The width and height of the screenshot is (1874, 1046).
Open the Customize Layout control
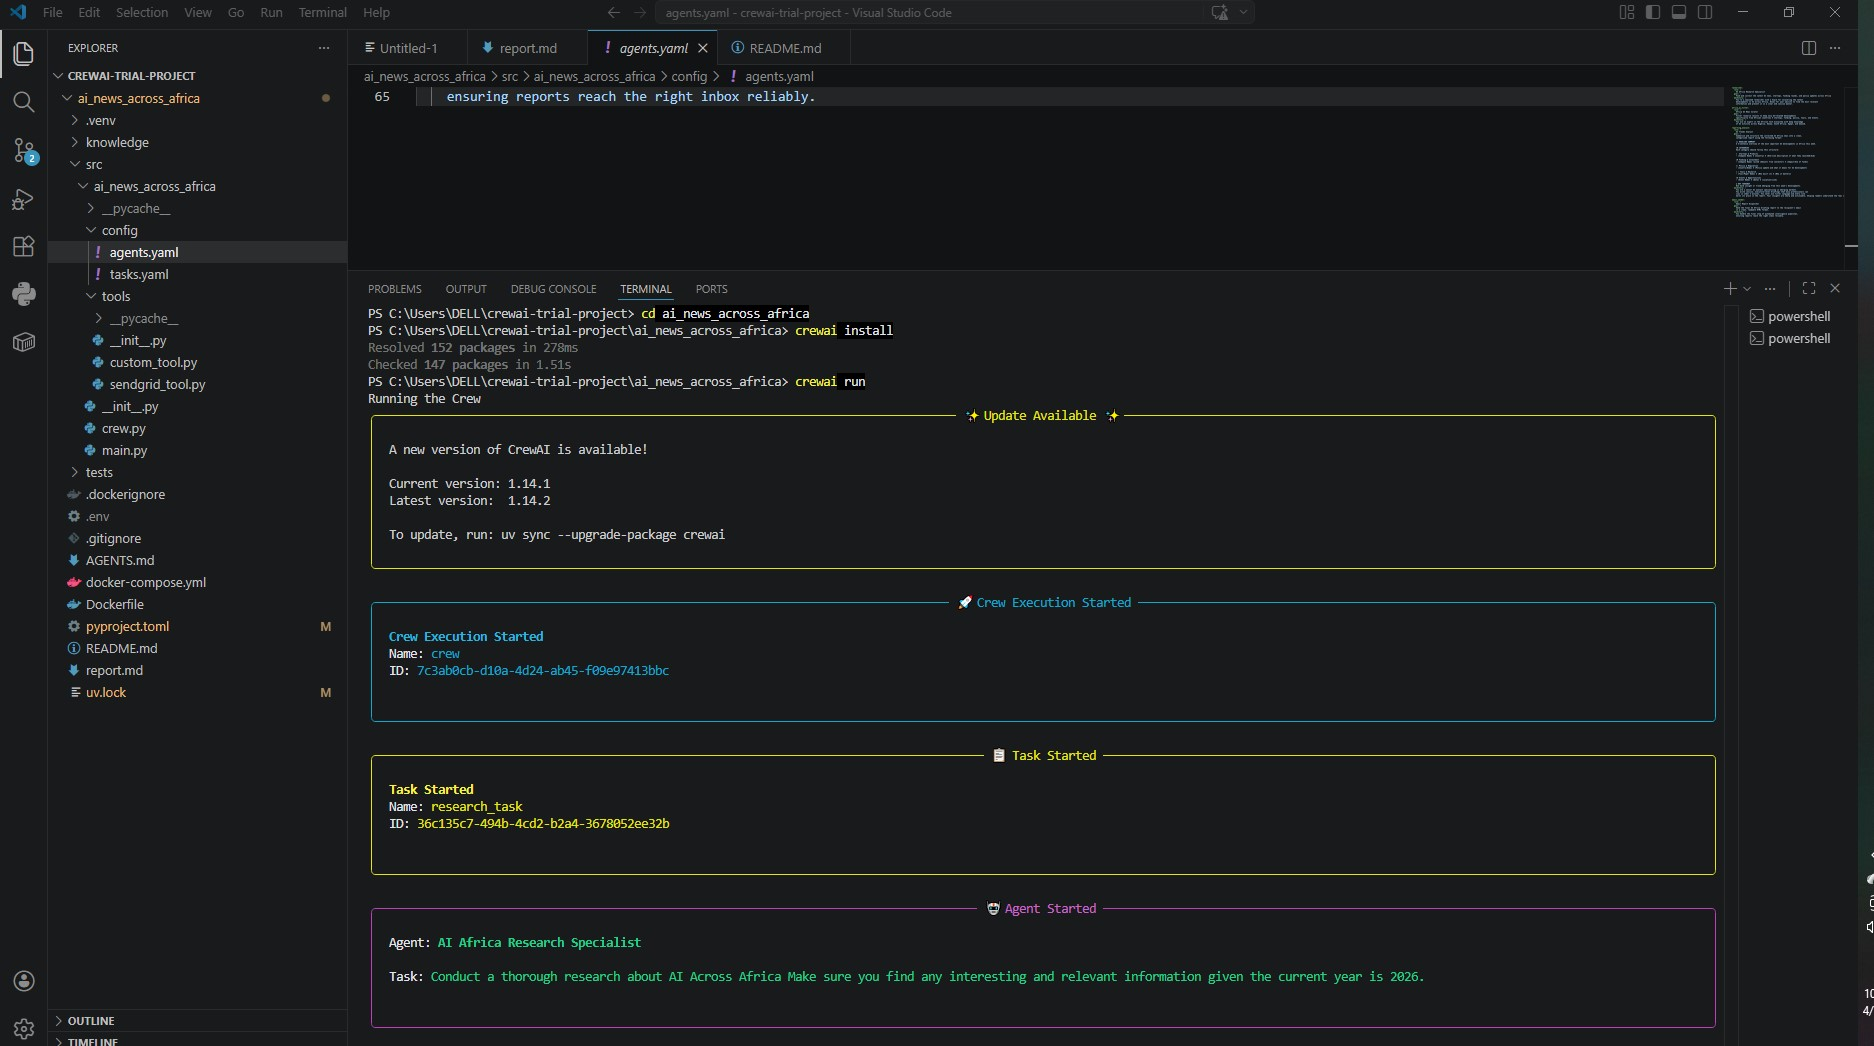[x=1627, y=12]
